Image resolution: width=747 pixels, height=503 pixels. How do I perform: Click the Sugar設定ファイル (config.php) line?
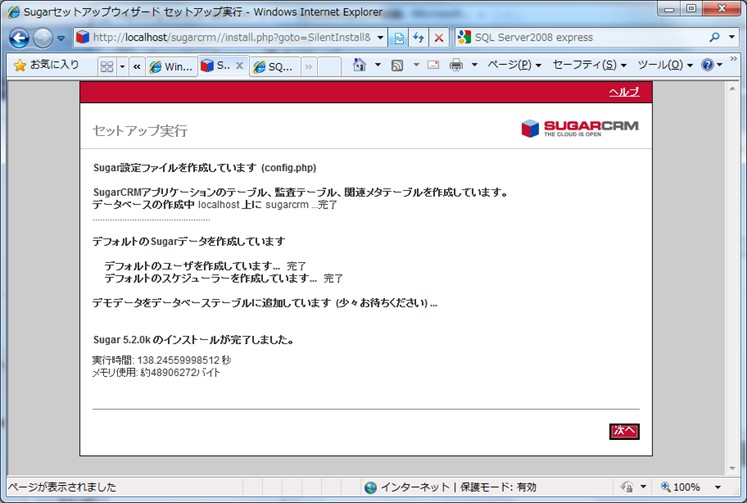[x=204, y=168]
